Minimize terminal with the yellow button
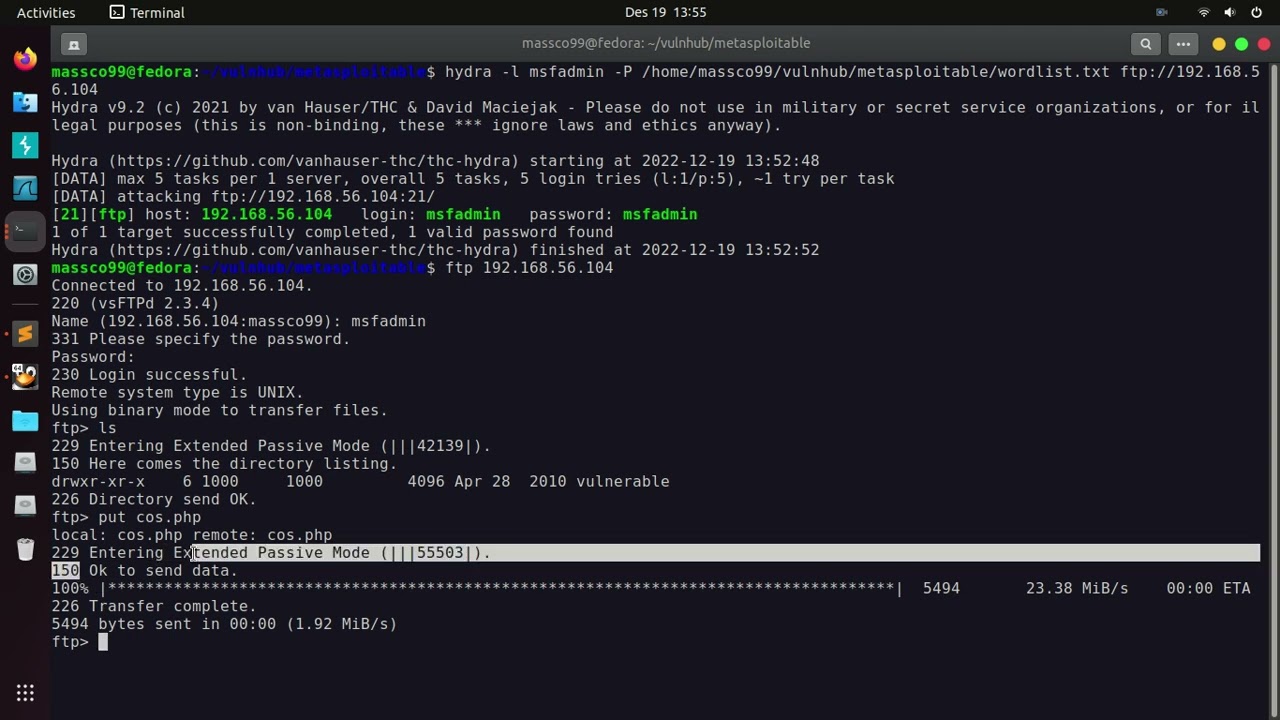The width and height of the screenshot is (1280, 720). 1219,44
